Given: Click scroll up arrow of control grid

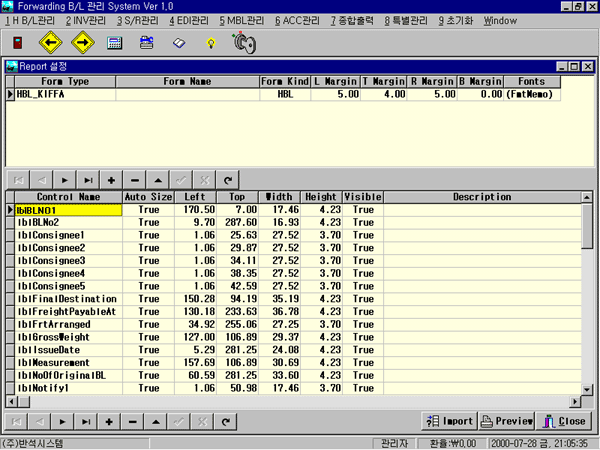Looking at the screenshot, I should pos(587,197).
